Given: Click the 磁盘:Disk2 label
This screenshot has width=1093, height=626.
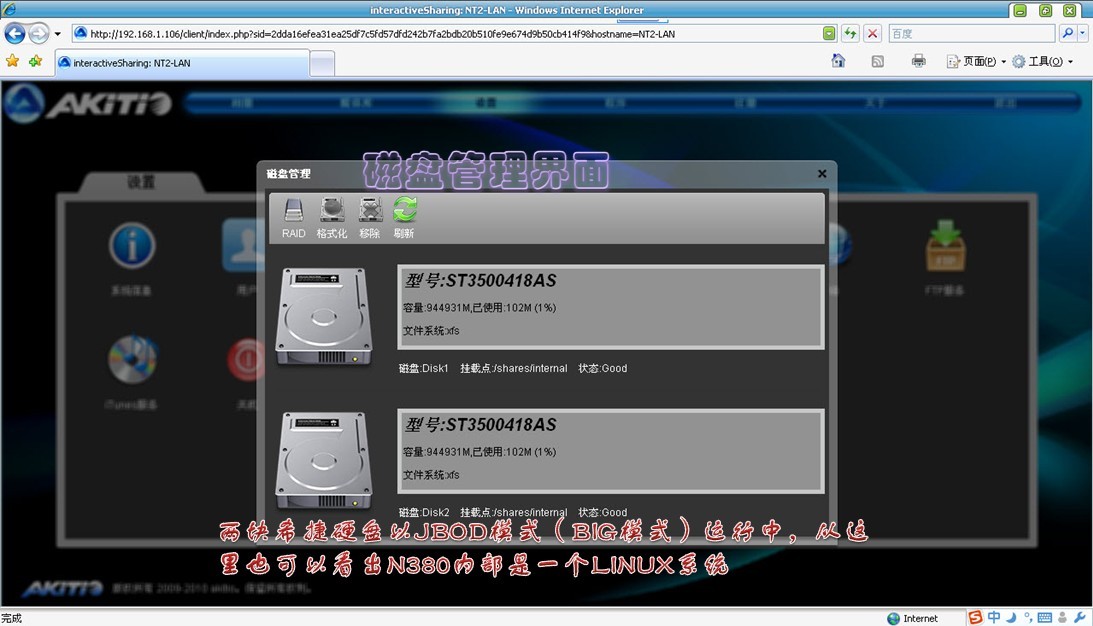Looking at the screenshot, I should point(424,512).
